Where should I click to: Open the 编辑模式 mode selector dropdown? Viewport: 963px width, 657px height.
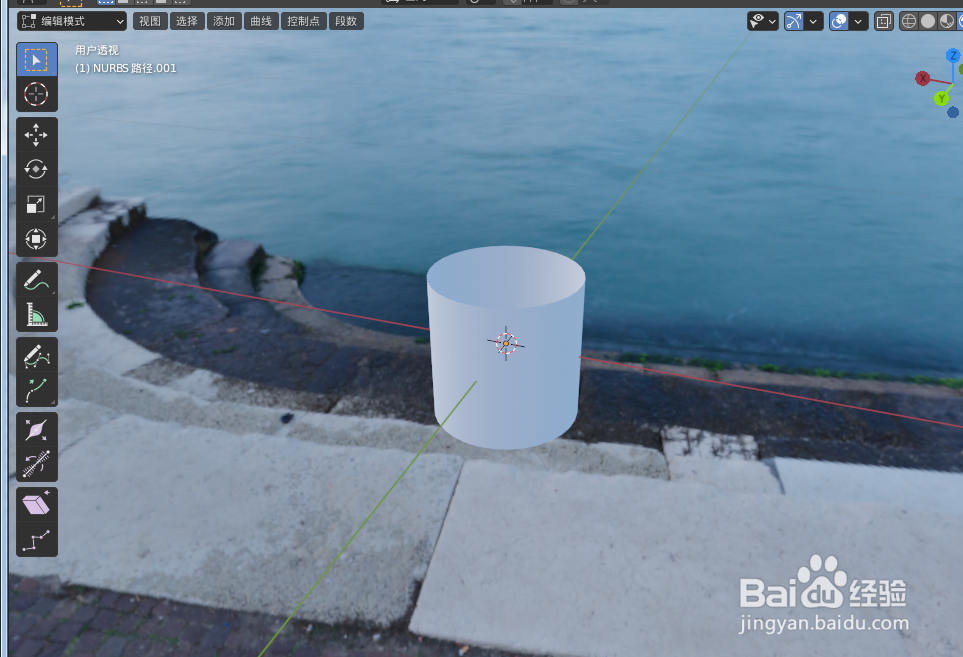(x=70, y=20)
